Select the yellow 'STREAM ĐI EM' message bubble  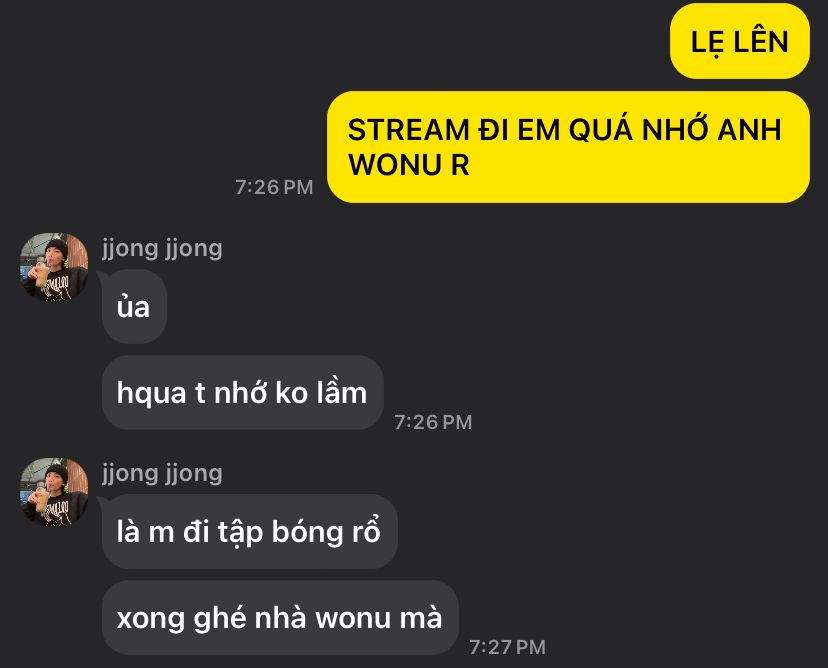click(x=568, y=147)
